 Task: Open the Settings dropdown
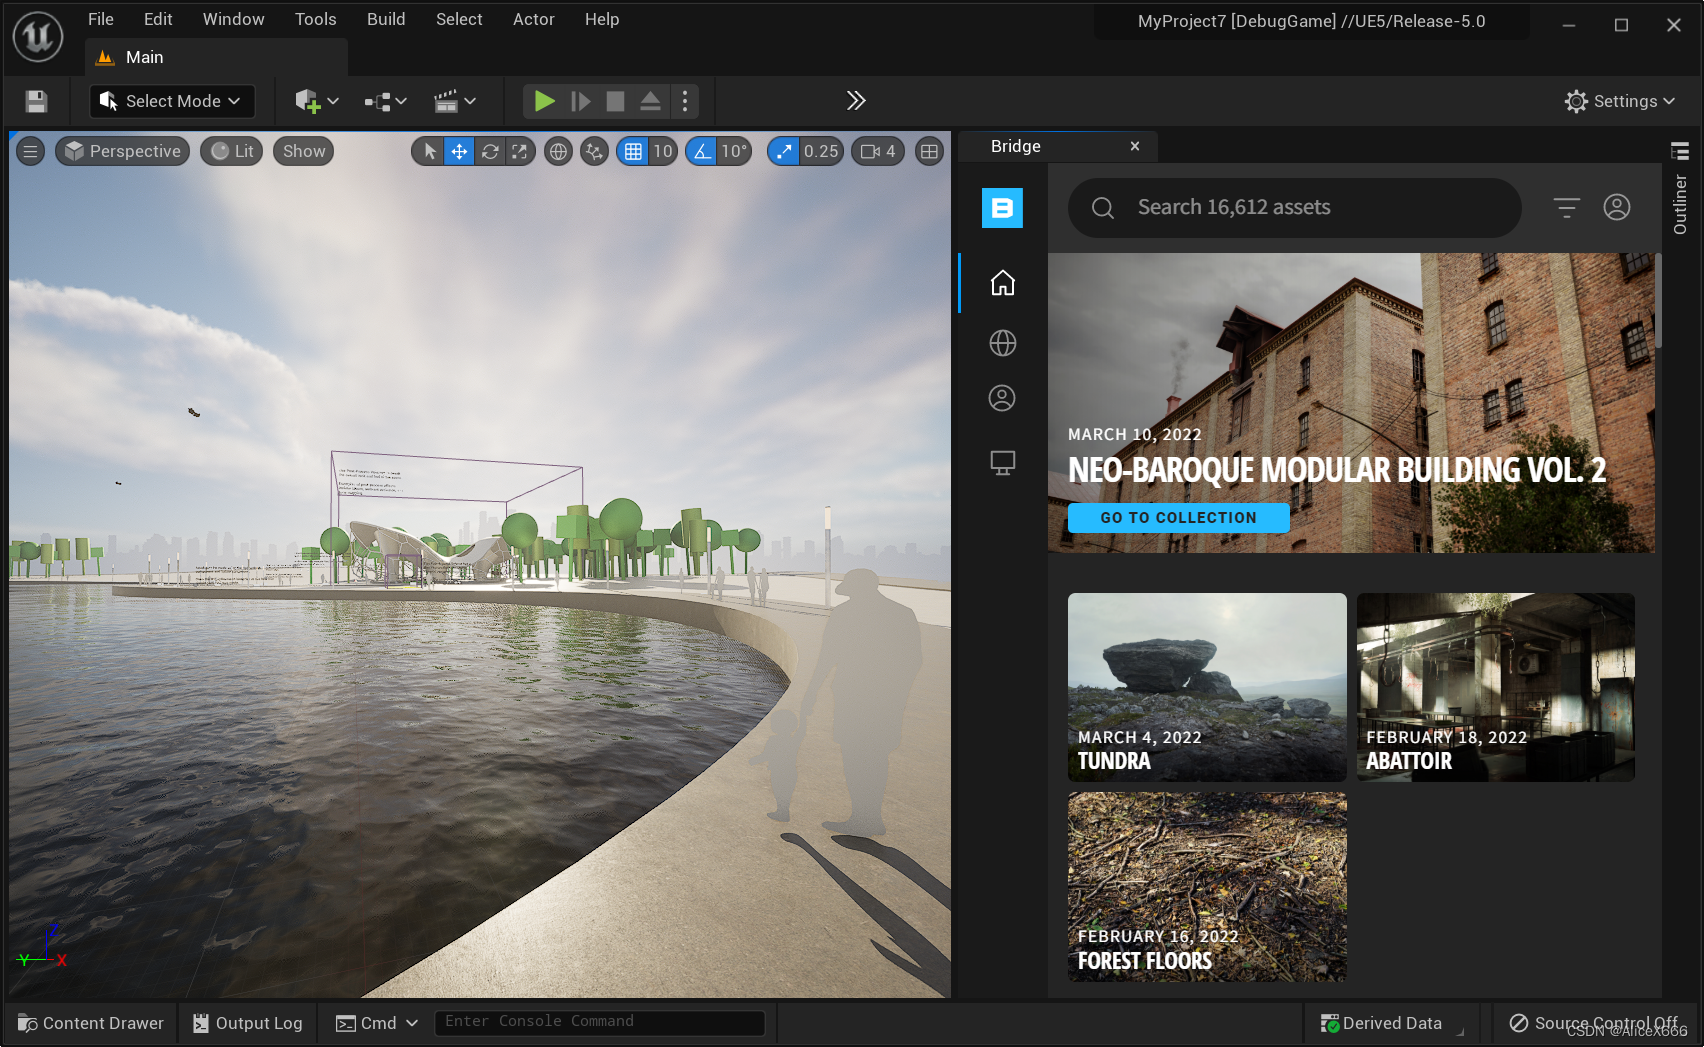(1619, 101)
